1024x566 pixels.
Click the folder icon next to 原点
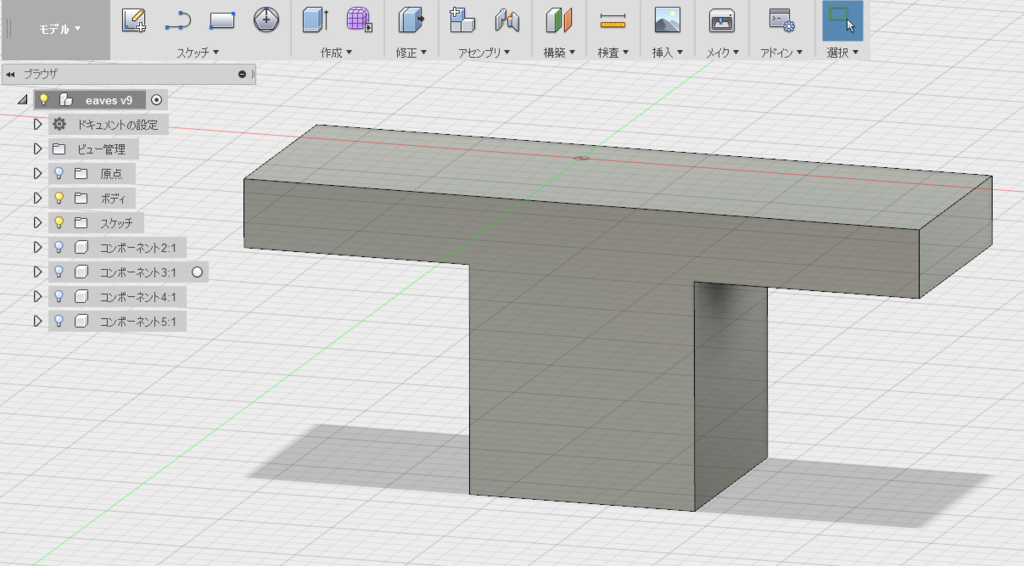(x=81, y=174)
